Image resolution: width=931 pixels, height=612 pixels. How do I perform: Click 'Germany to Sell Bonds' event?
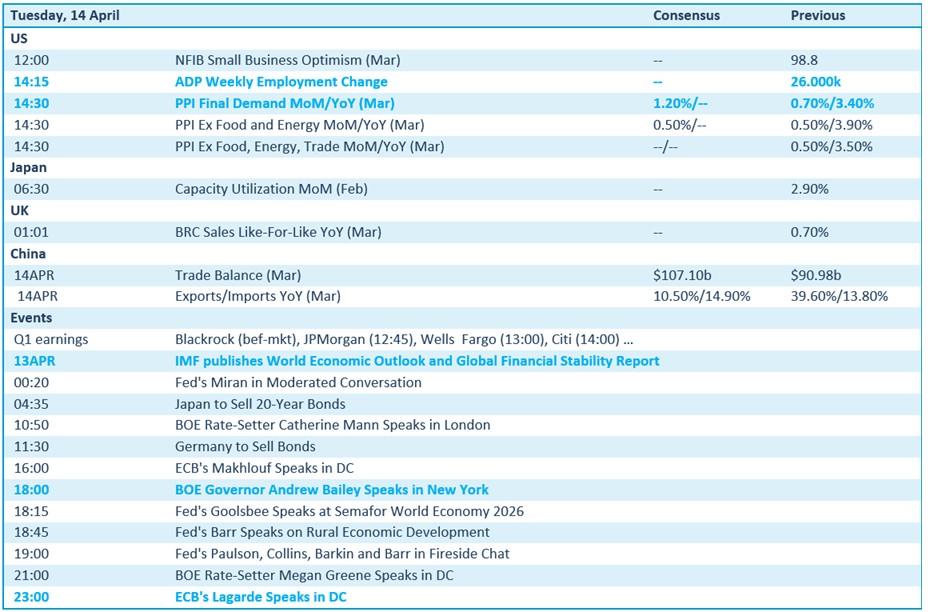(245, 447)
